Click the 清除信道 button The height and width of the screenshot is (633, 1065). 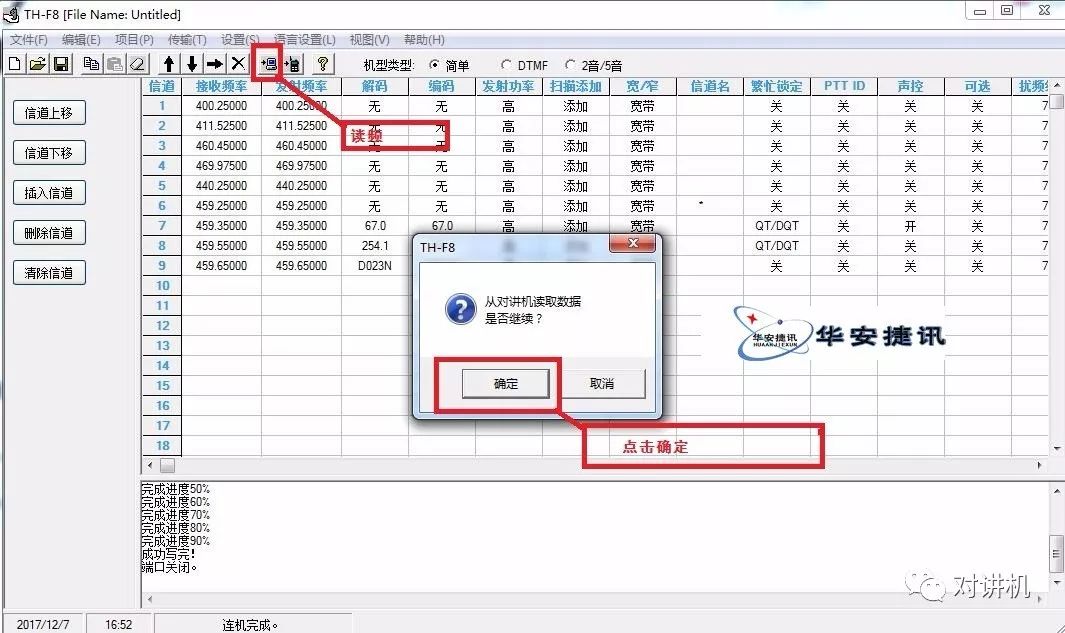pyautogui.click(x=48, y=272)
